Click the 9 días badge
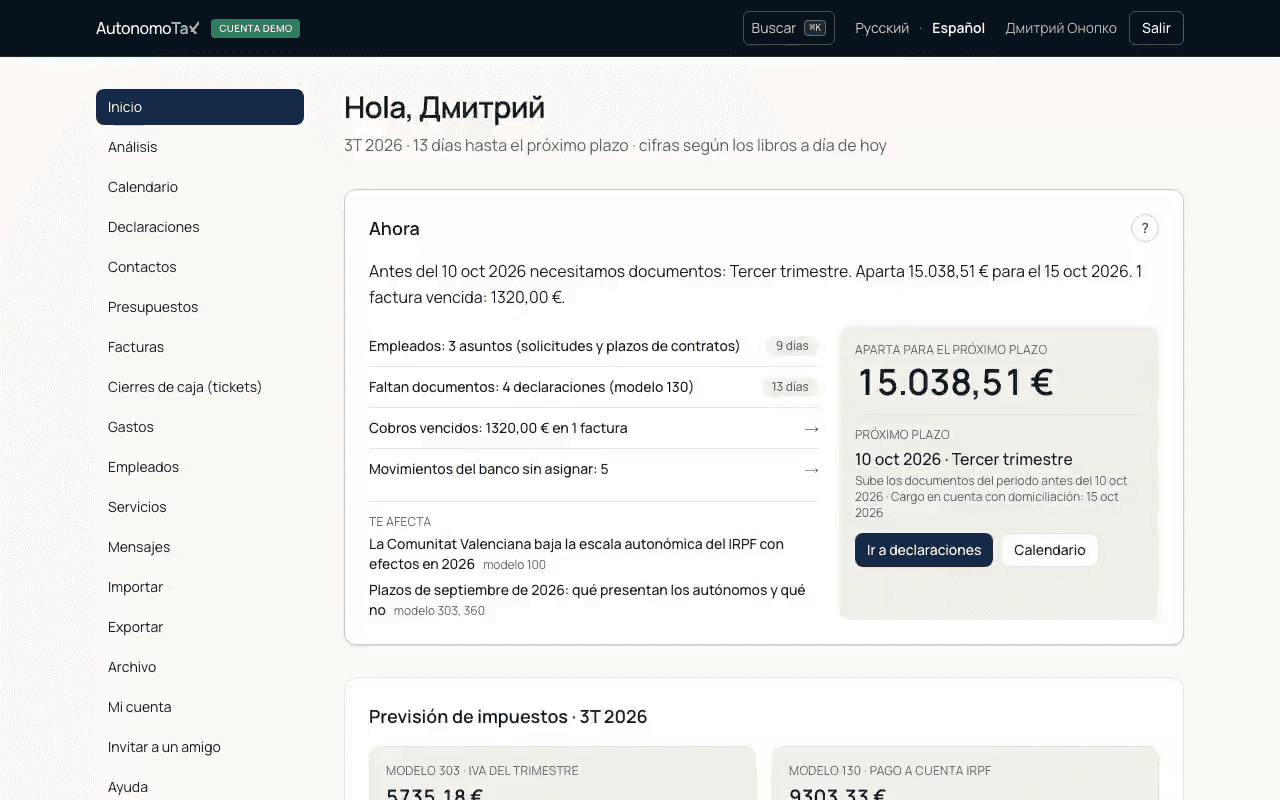 pos(791,346)
